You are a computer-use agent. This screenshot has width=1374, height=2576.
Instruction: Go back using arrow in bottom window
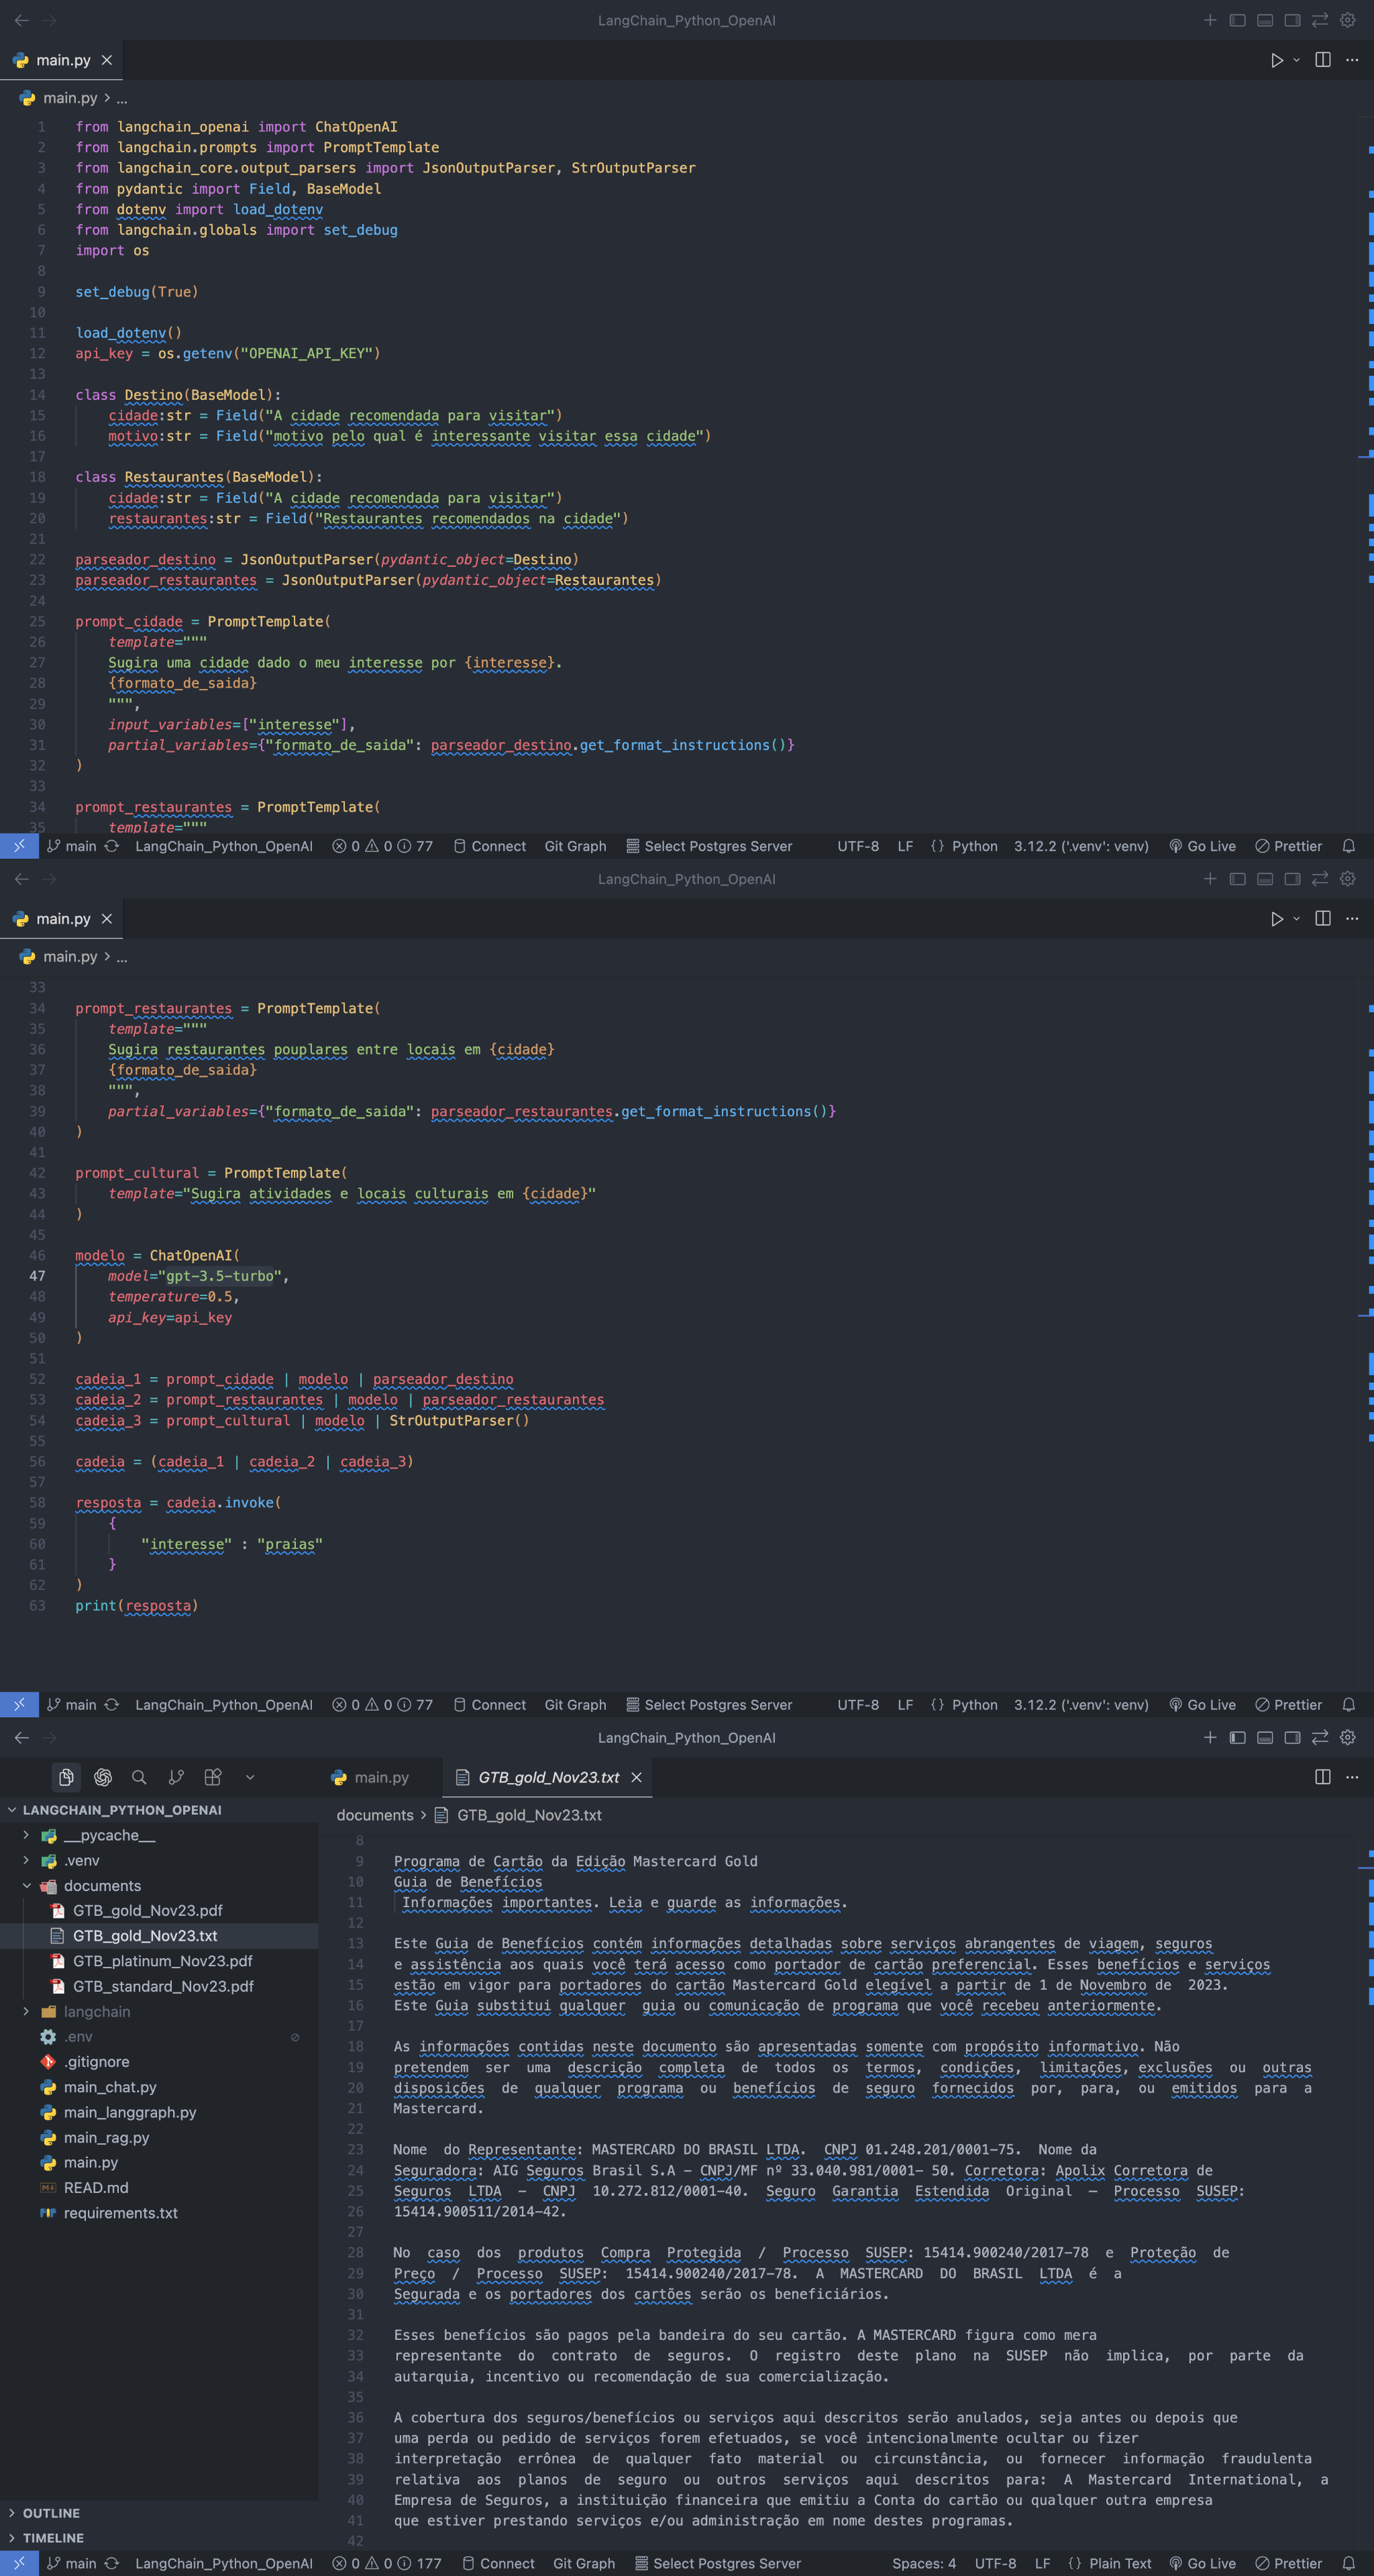(x=22, y=1737)
